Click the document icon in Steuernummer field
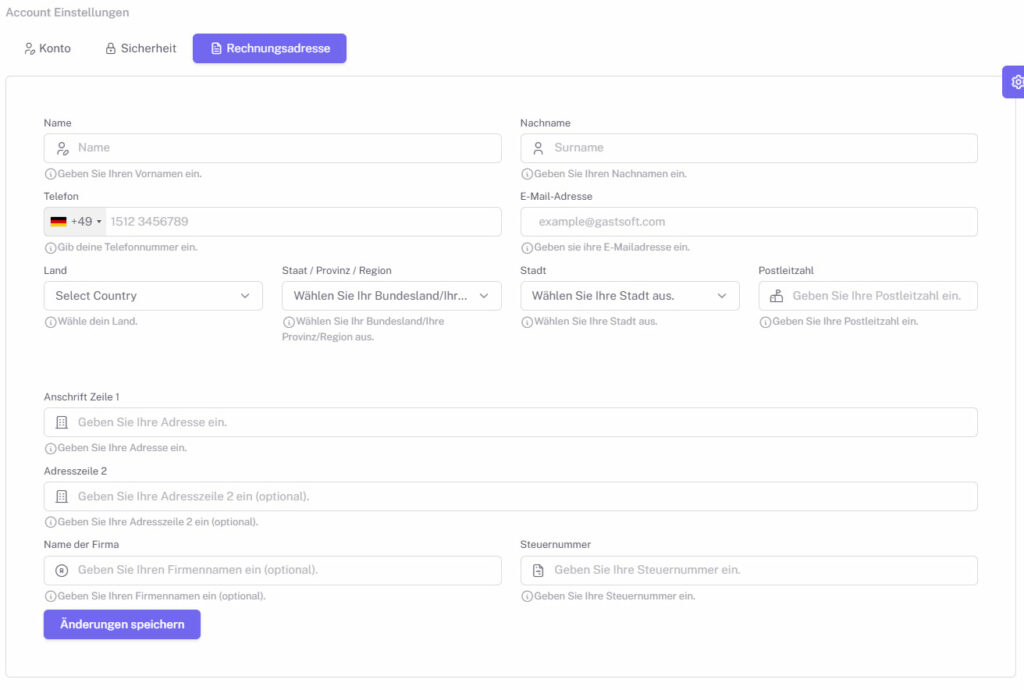Viewport: 1024px width, 690px height. 538,570
